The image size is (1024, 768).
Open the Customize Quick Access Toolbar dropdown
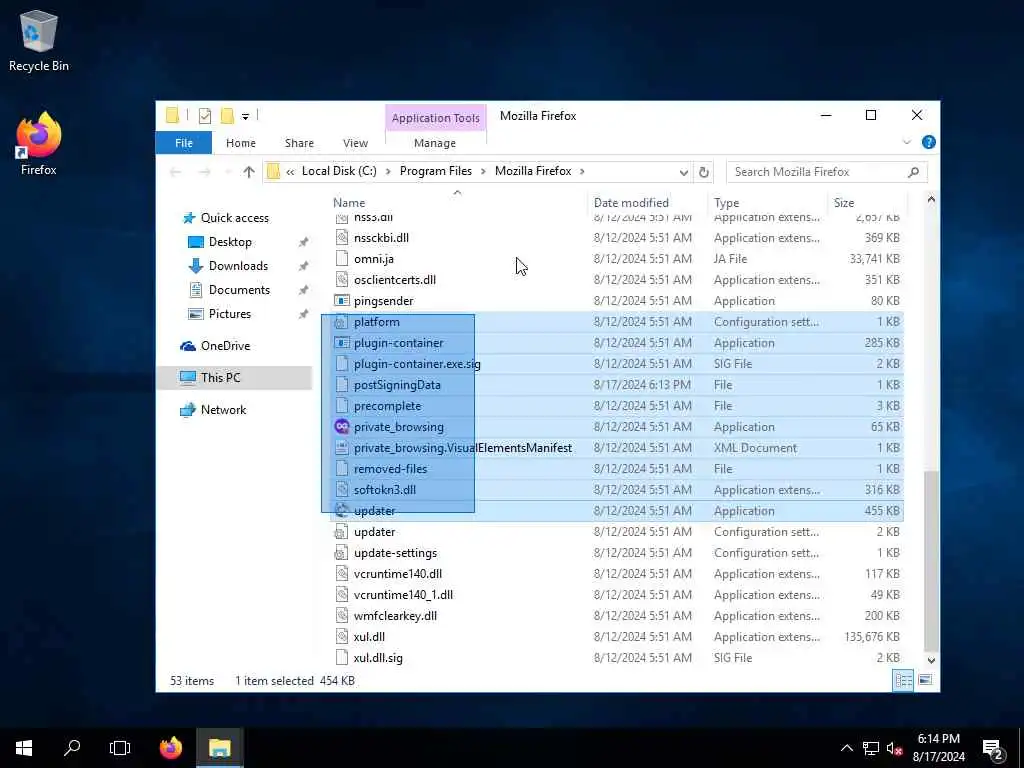tap(245, 117)
